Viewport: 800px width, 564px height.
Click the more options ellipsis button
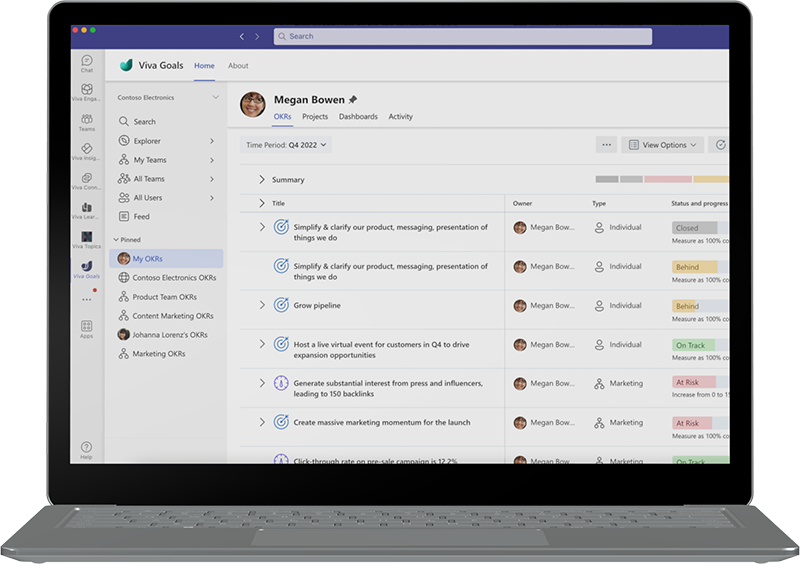[606, 145]
